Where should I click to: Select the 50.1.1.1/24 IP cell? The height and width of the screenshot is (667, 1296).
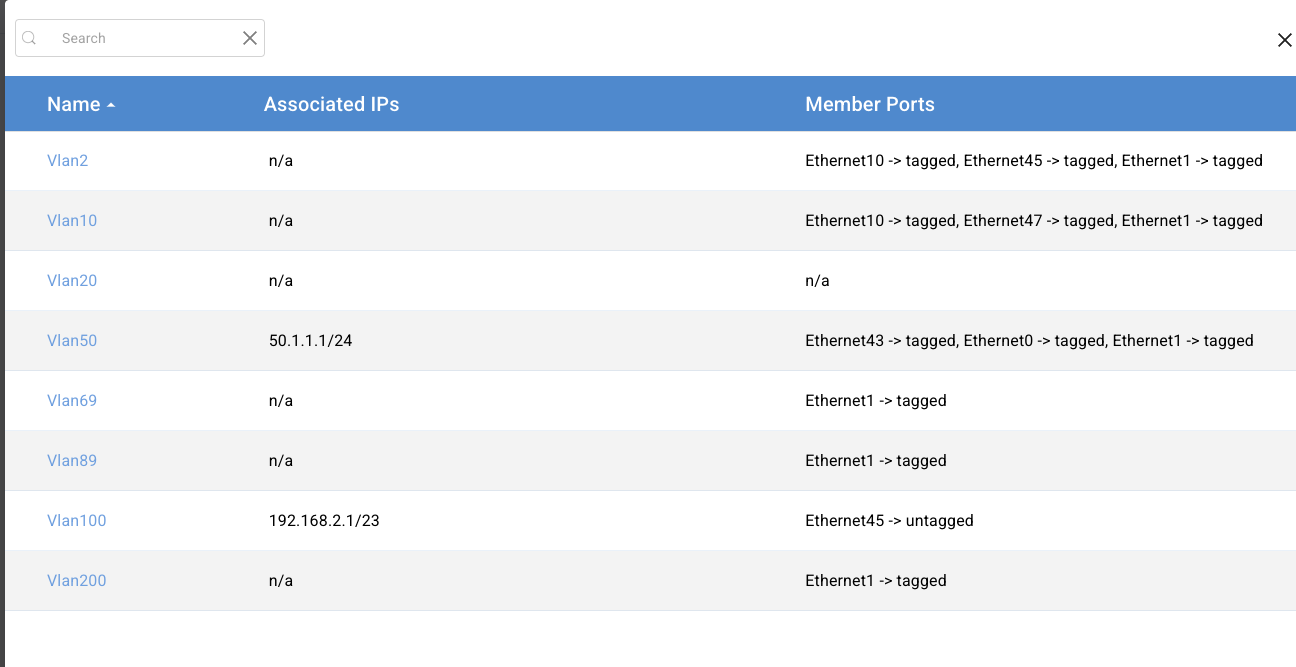coord(310,340)
